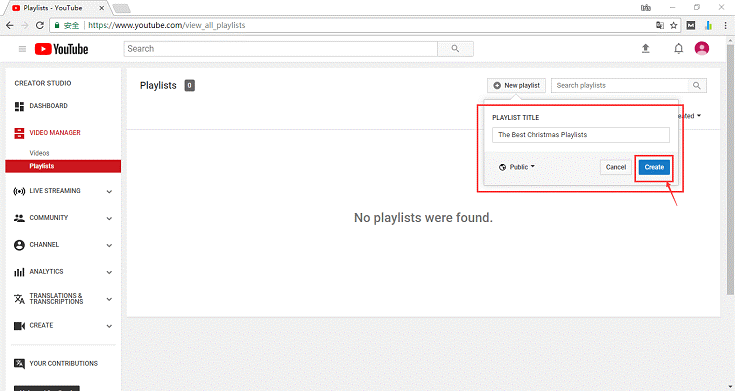Select the Playlists sidebar item
The width and height of the screenshot is (735, 391).
[63, 166]
